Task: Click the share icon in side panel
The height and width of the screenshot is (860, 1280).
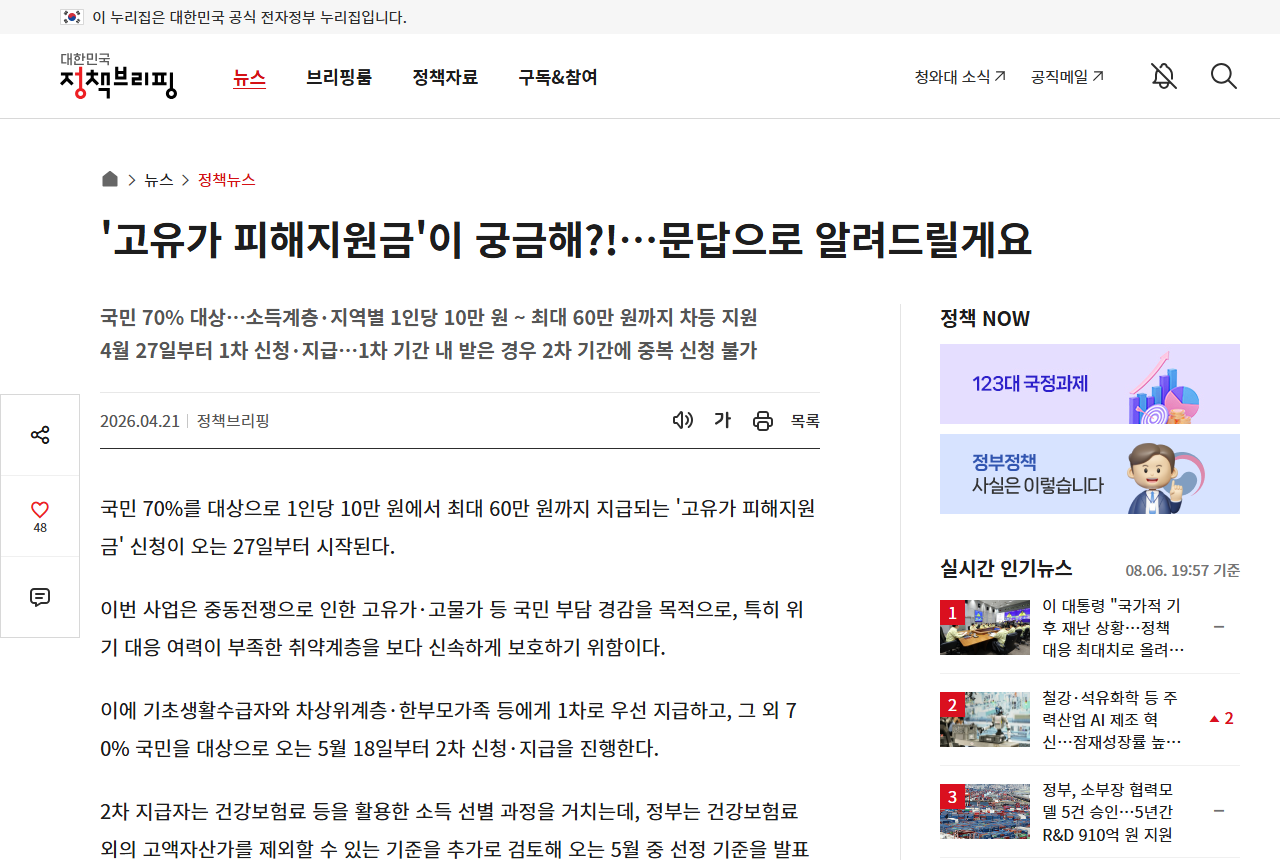Action: coord(40,435)
